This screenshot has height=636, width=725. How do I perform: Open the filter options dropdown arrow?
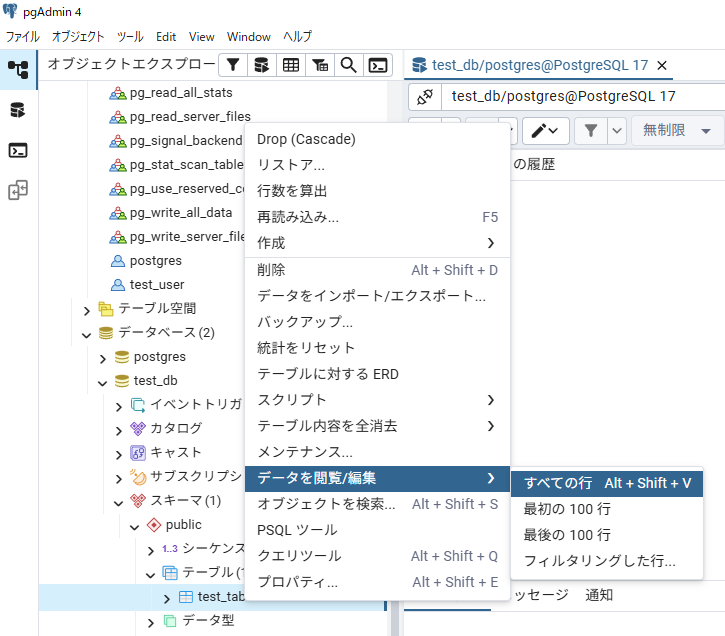[x=617, y=131]
